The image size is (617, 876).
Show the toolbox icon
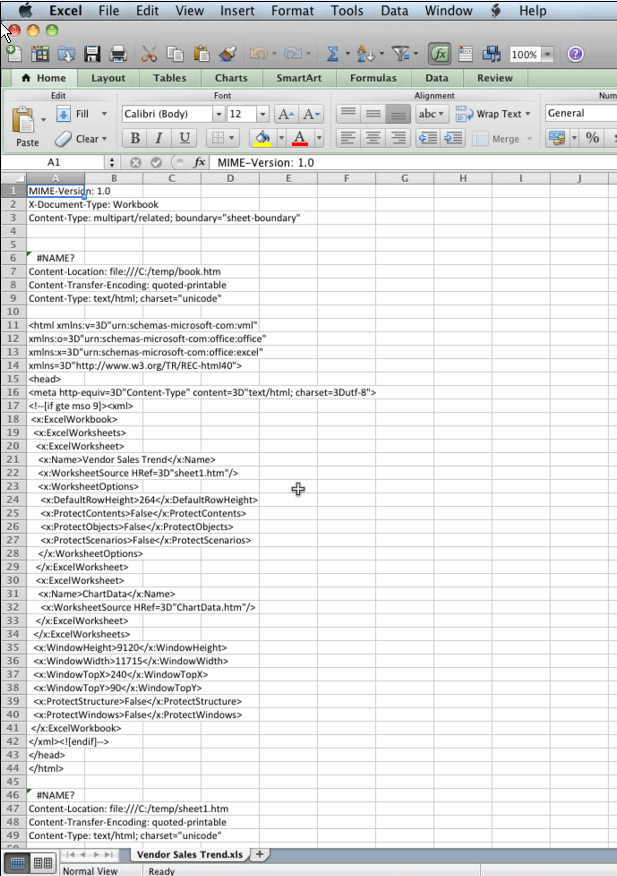point(465,54)
